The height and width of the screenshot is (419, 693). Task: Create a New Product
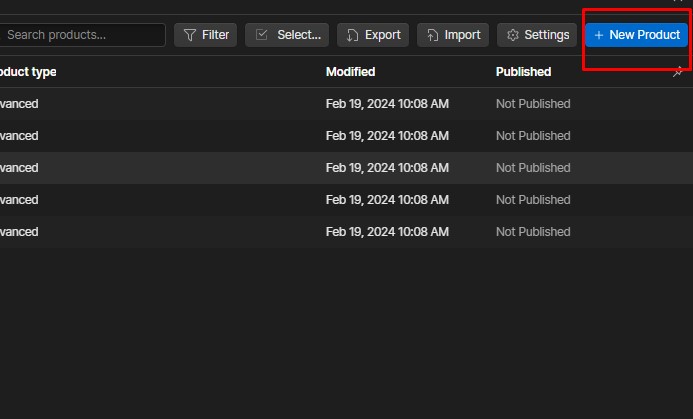(x=636, y=35)
